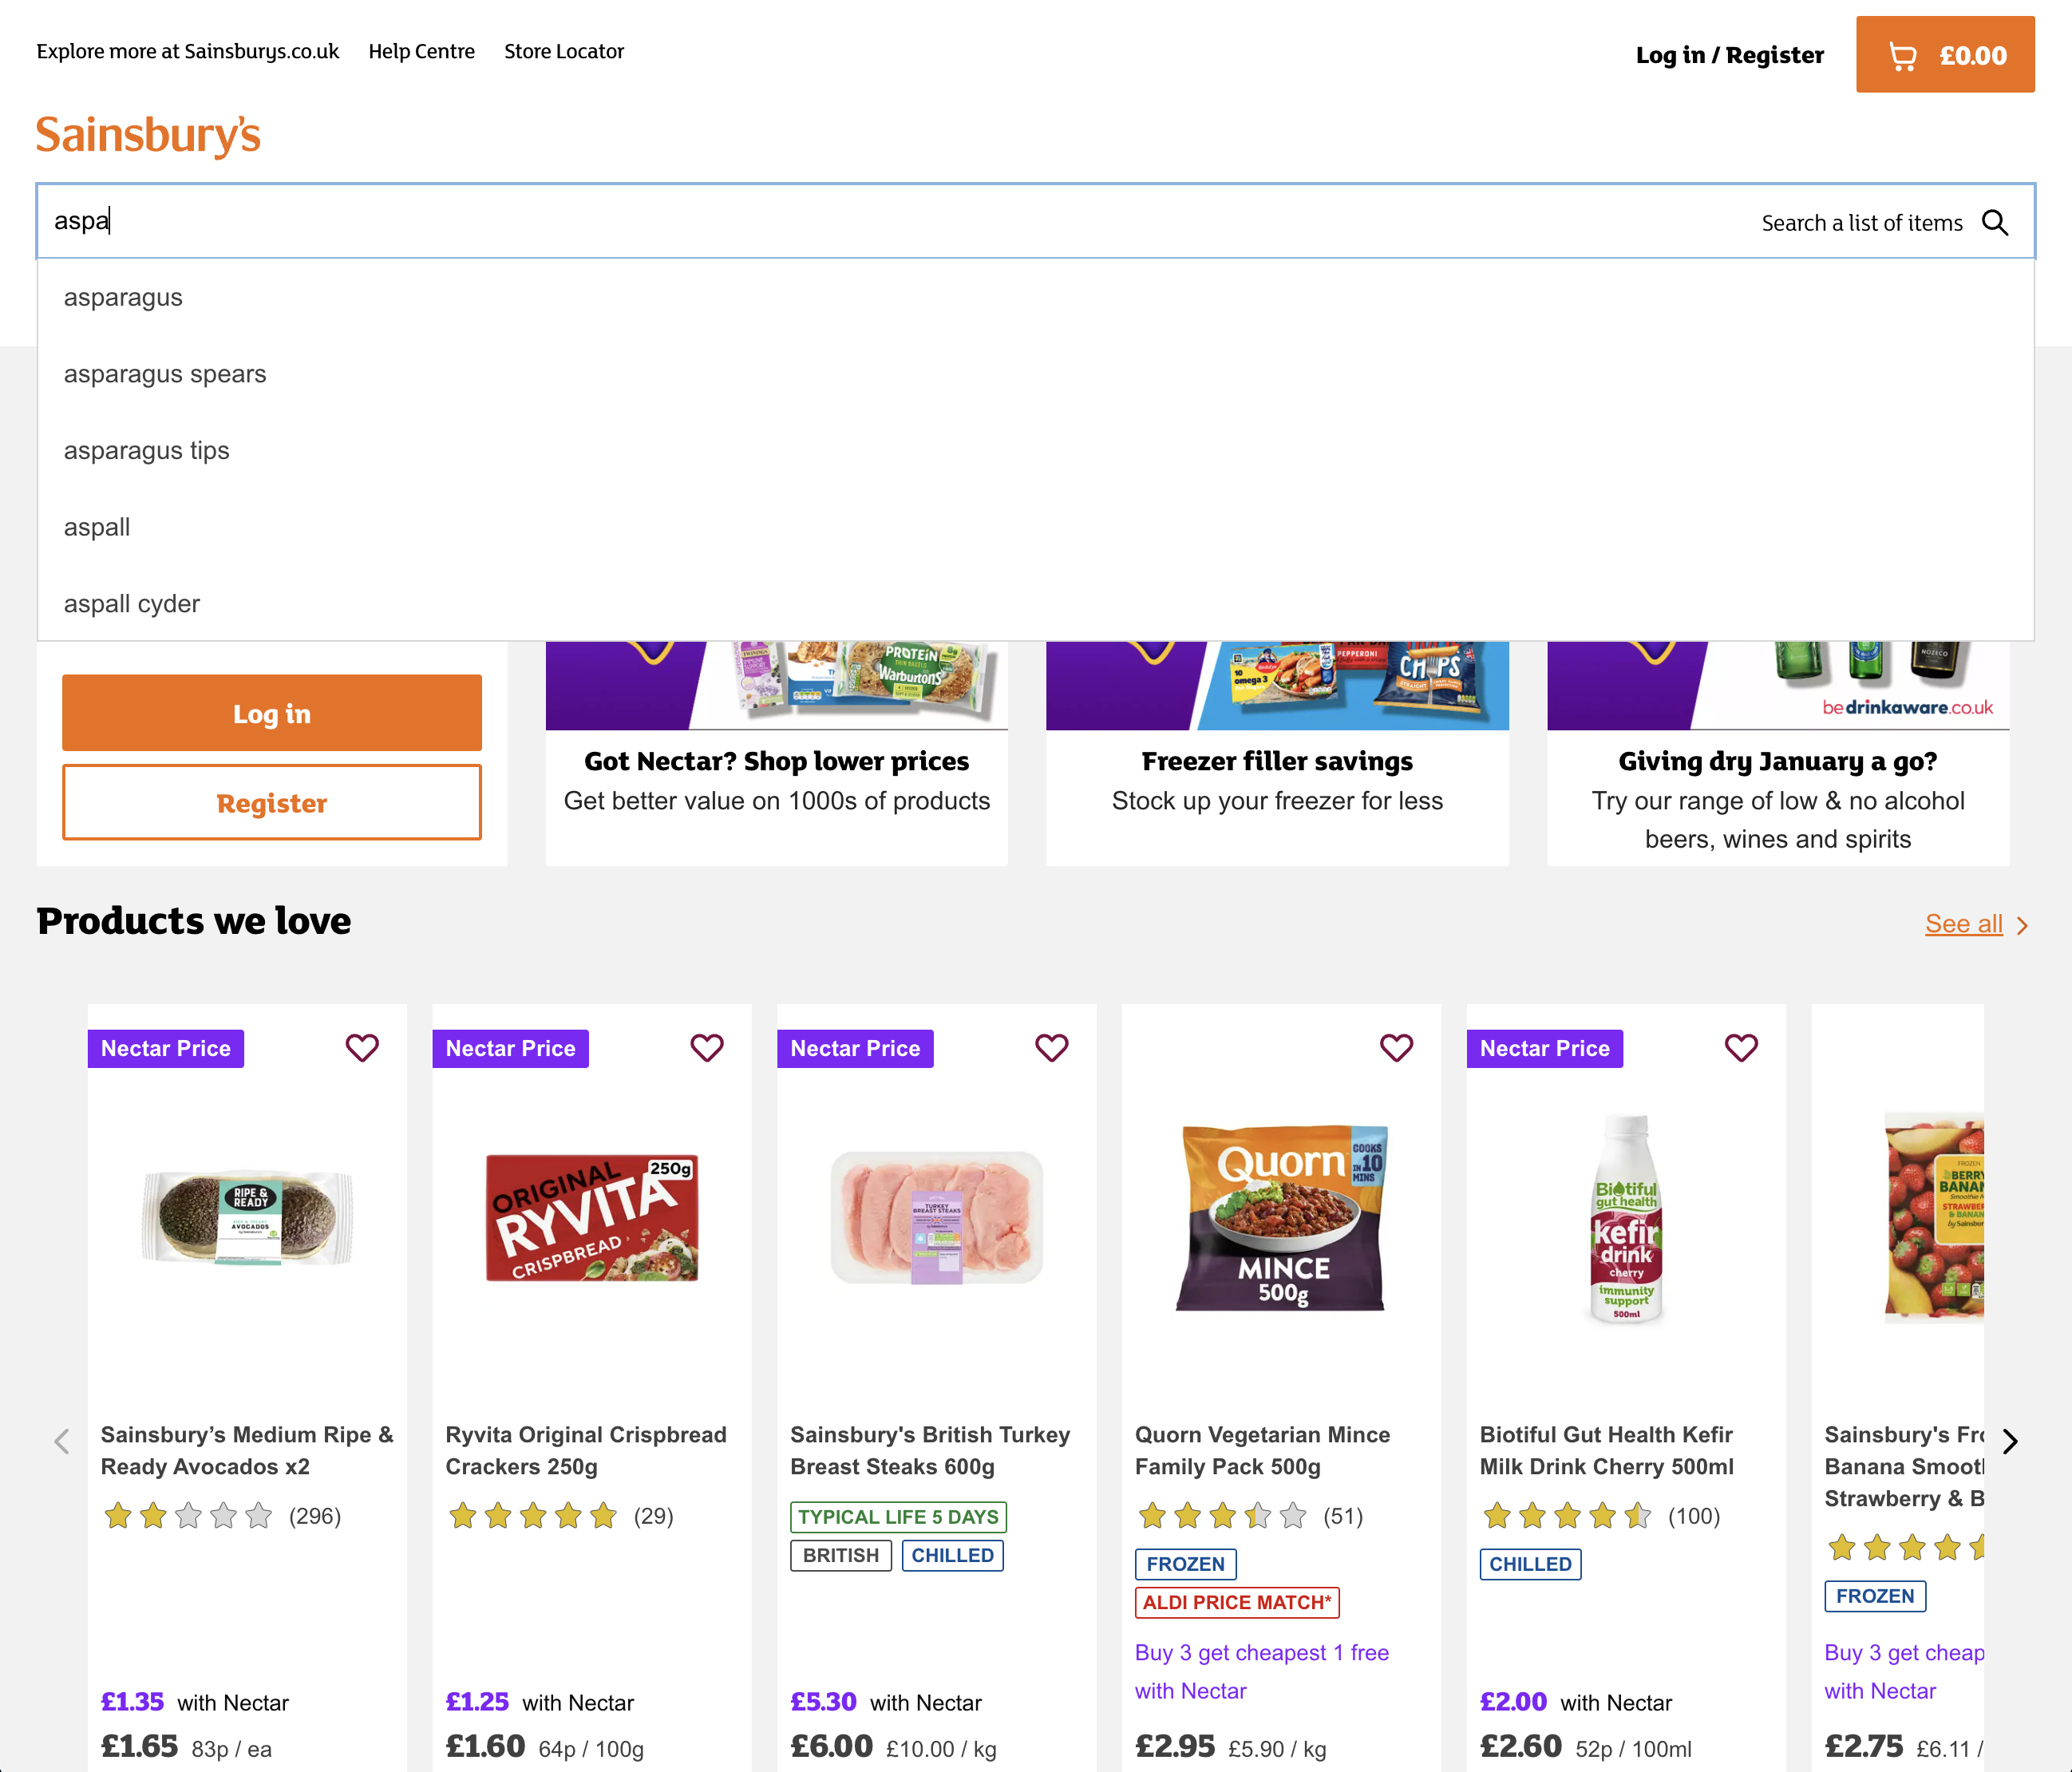Open the shopping basket showing £0.00
The image size is (2072, 1772).
click(x=1944, y=55)
